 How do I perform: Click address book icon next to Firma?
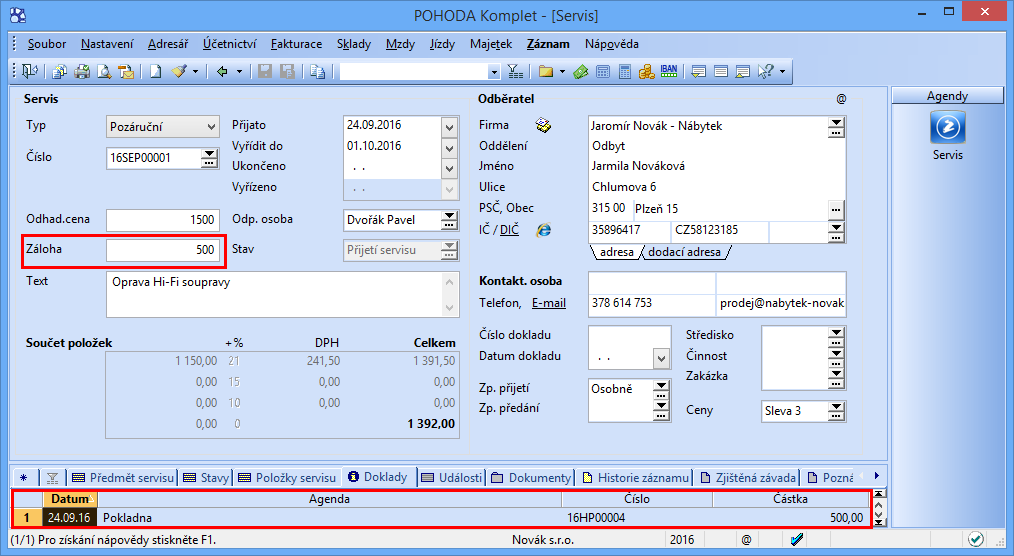(x=543, y=125)
